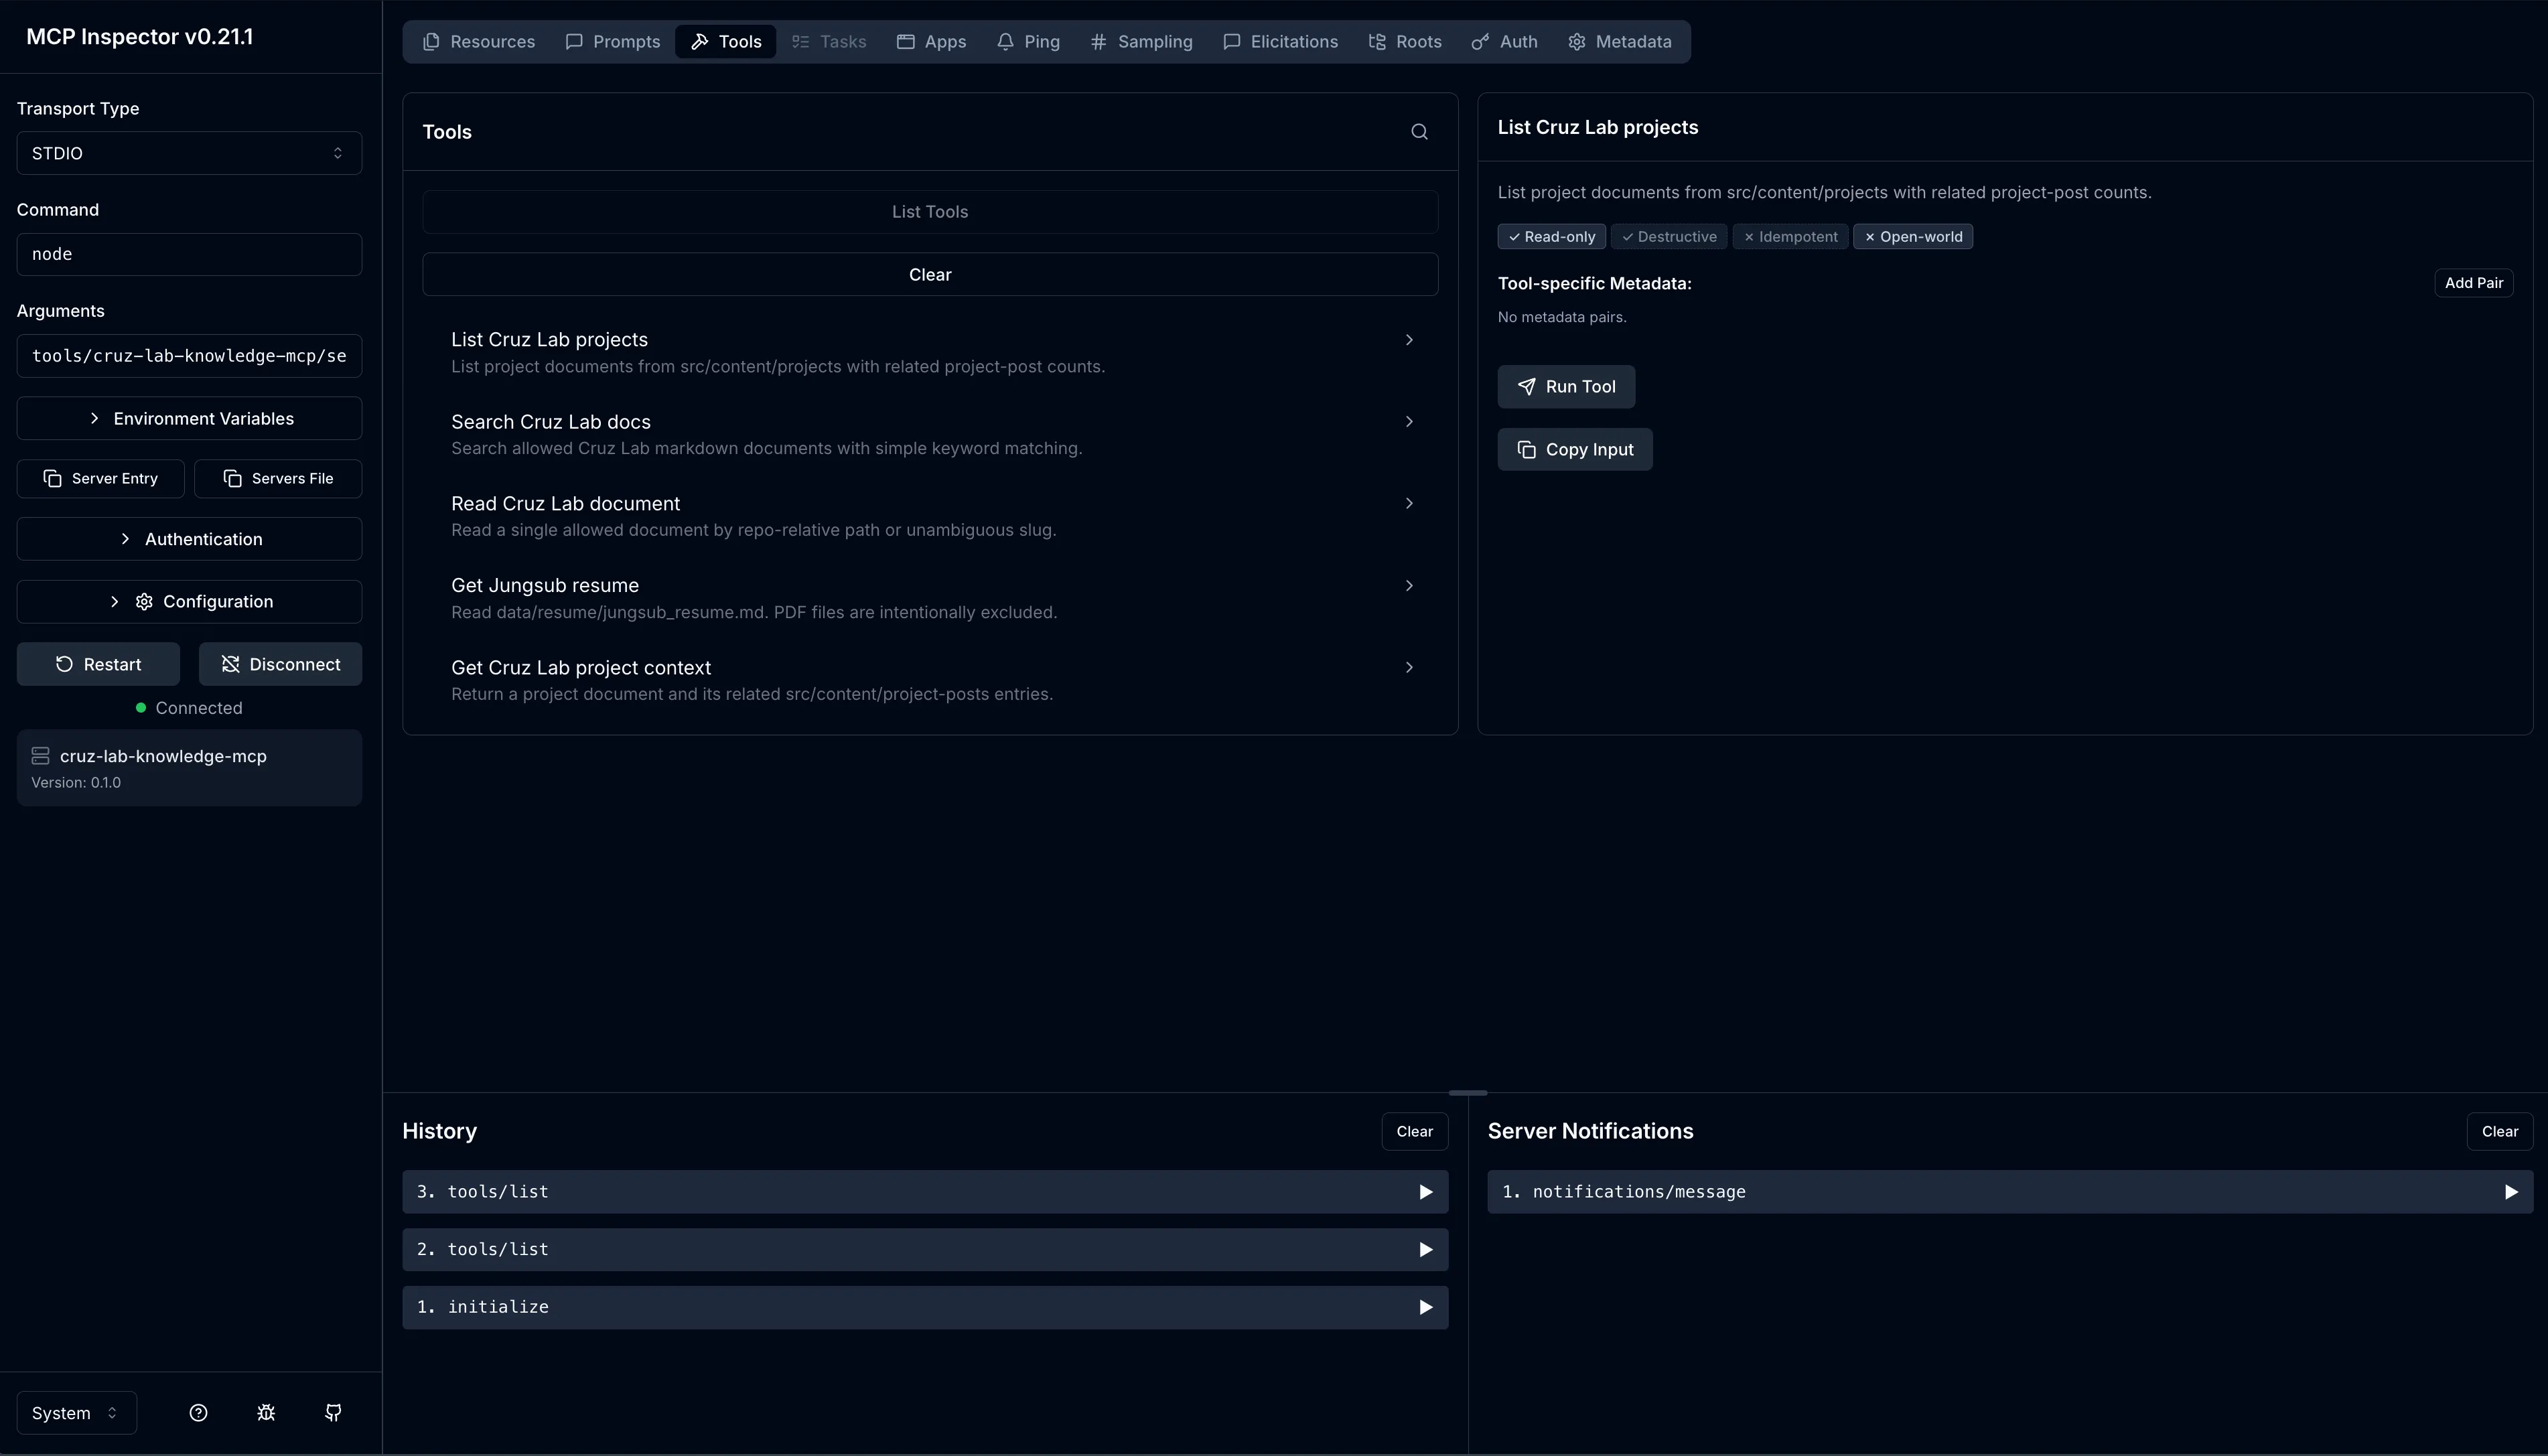This screenshot has height=1456, width=2548.
Task: Clear the History panel
Action: 1415,1132
